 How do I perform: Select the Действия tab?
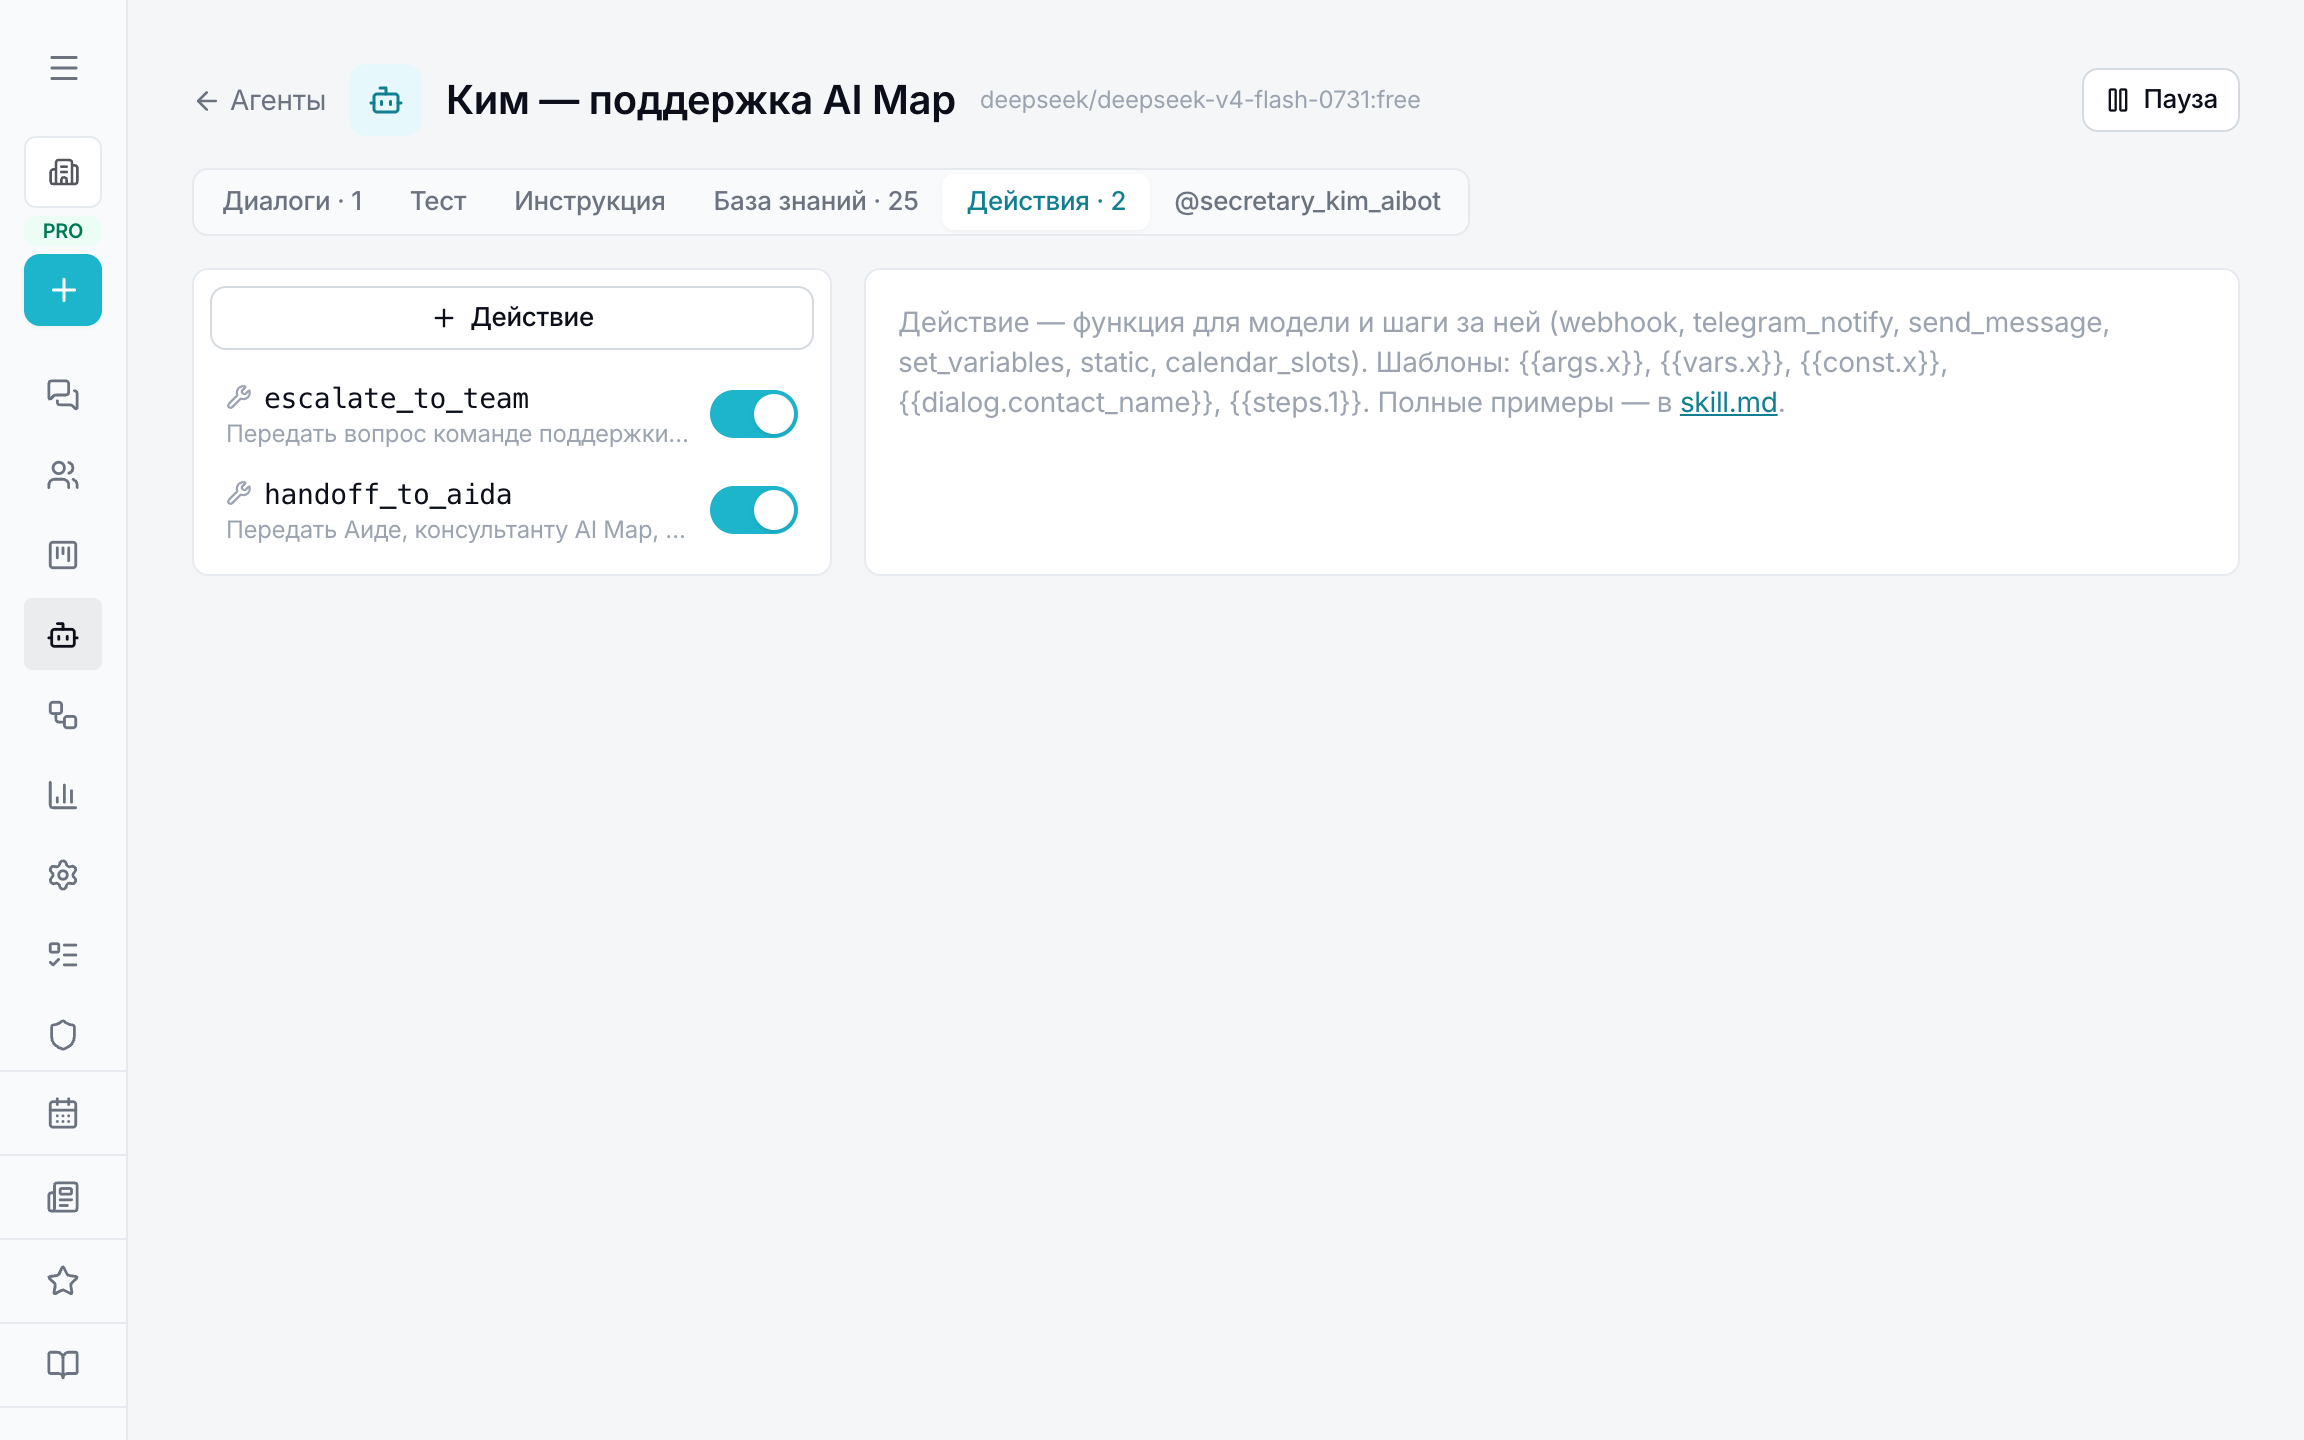1046,201
